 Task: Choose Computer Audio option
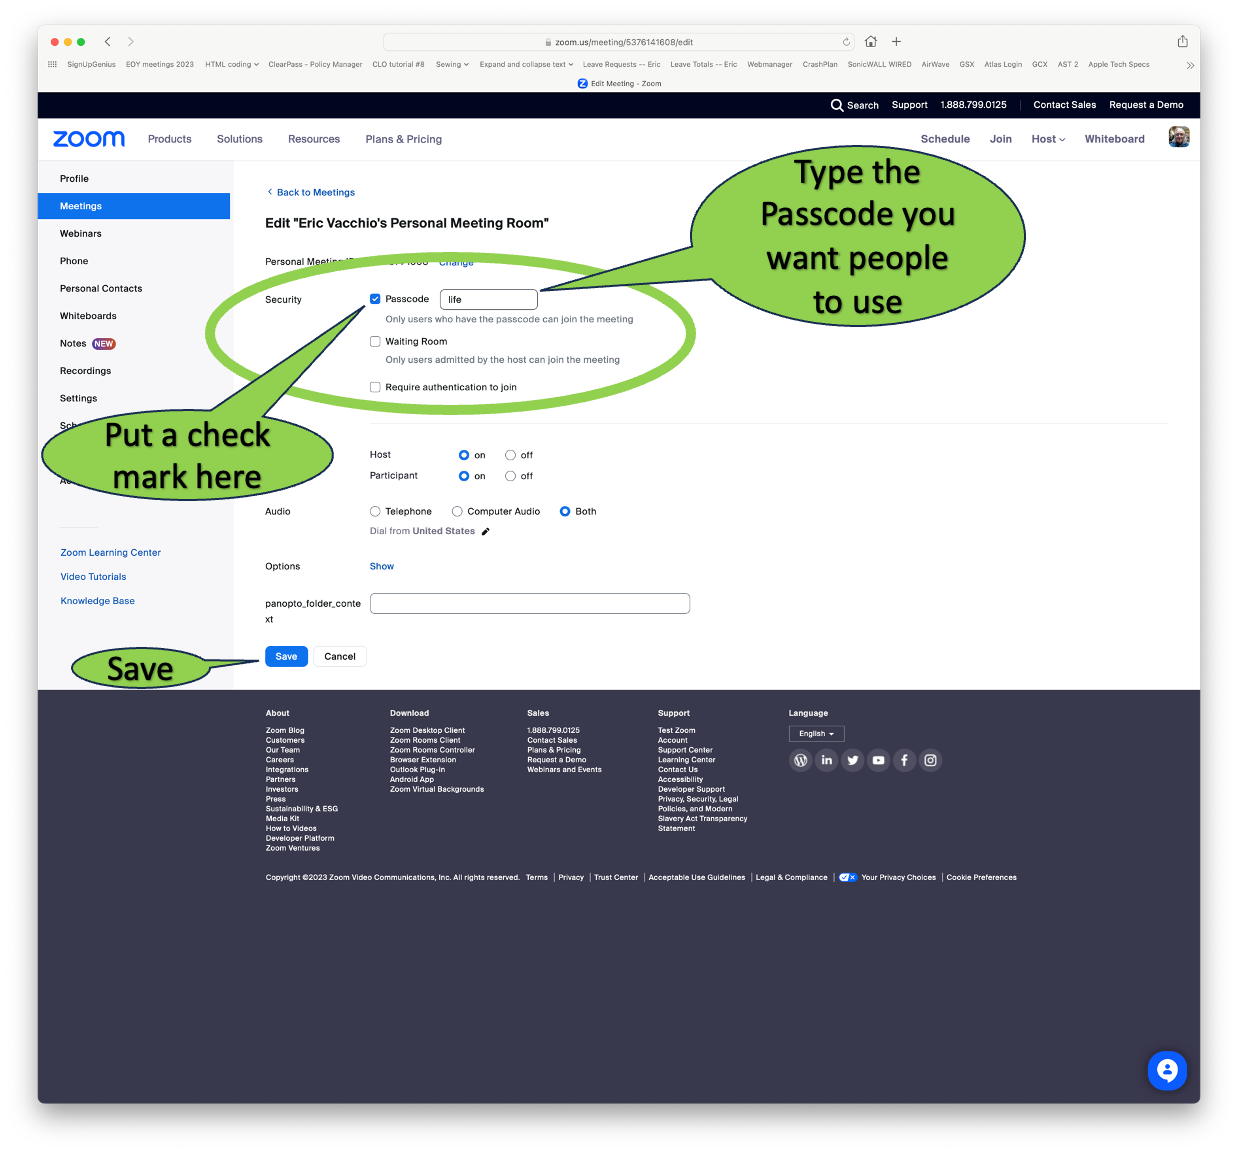tap(457, 511)
